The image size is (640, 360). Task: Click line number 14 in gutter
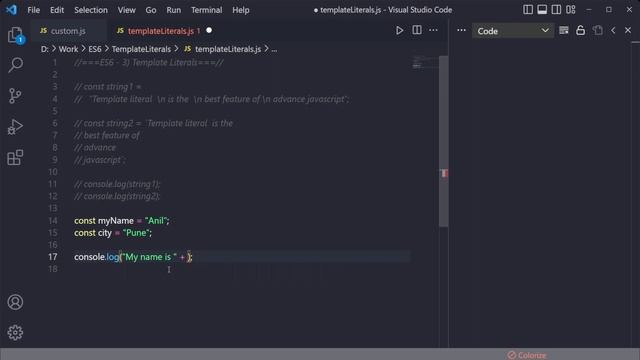point(53,221)
